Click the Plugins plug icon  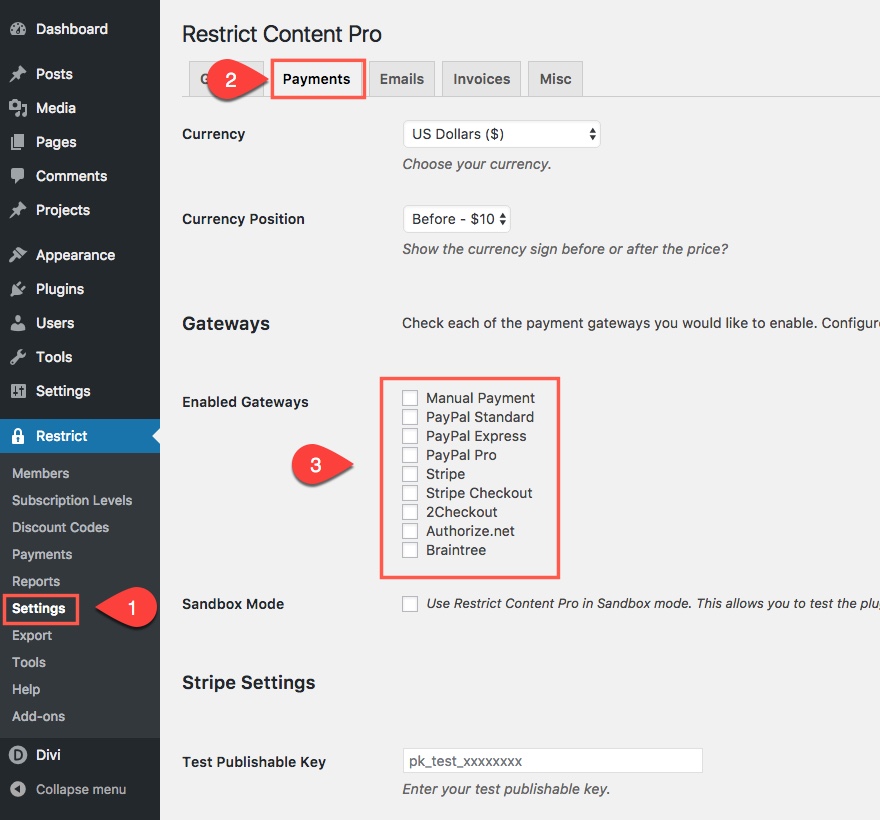(18, 289)
